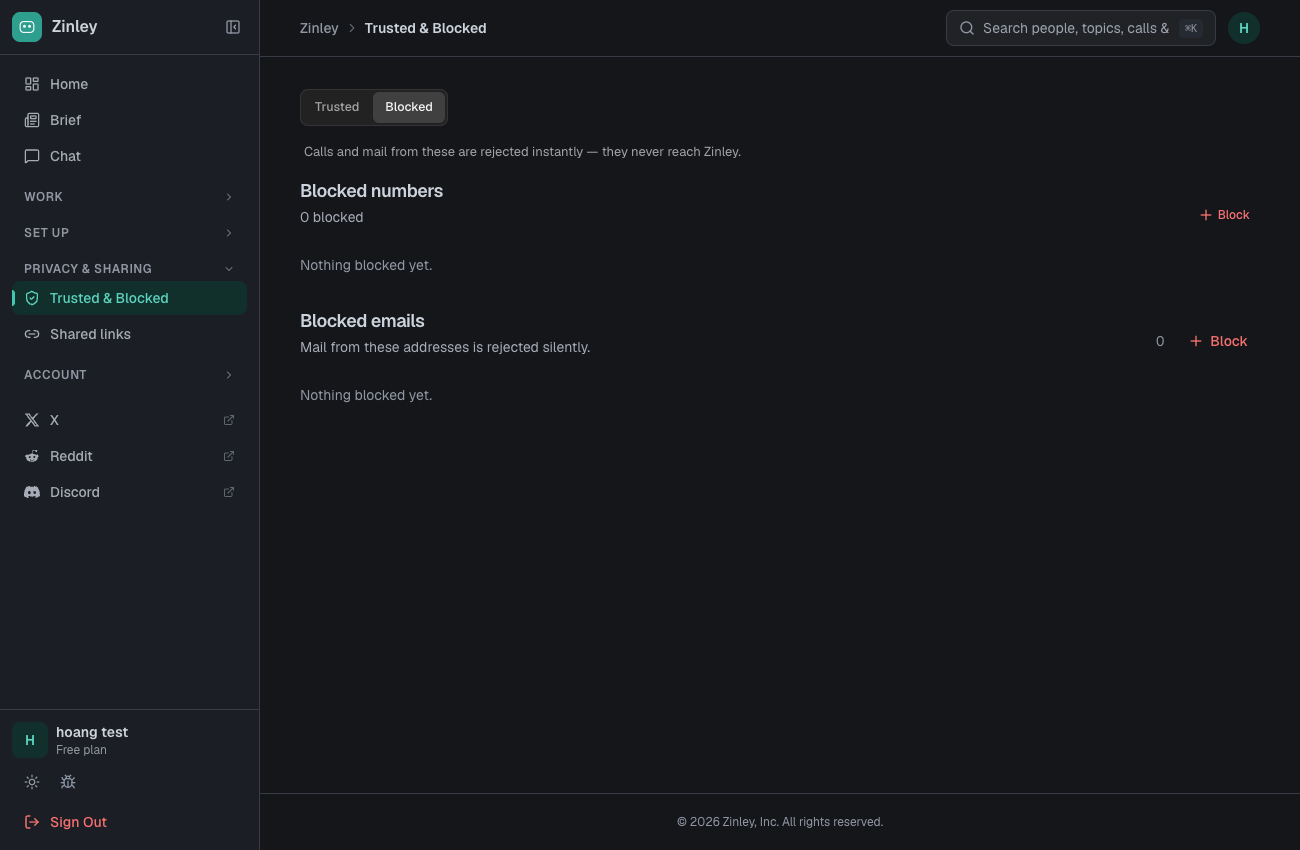Click the external link icon next to X
The image size is (1300, 850).
tap(229, 420)
